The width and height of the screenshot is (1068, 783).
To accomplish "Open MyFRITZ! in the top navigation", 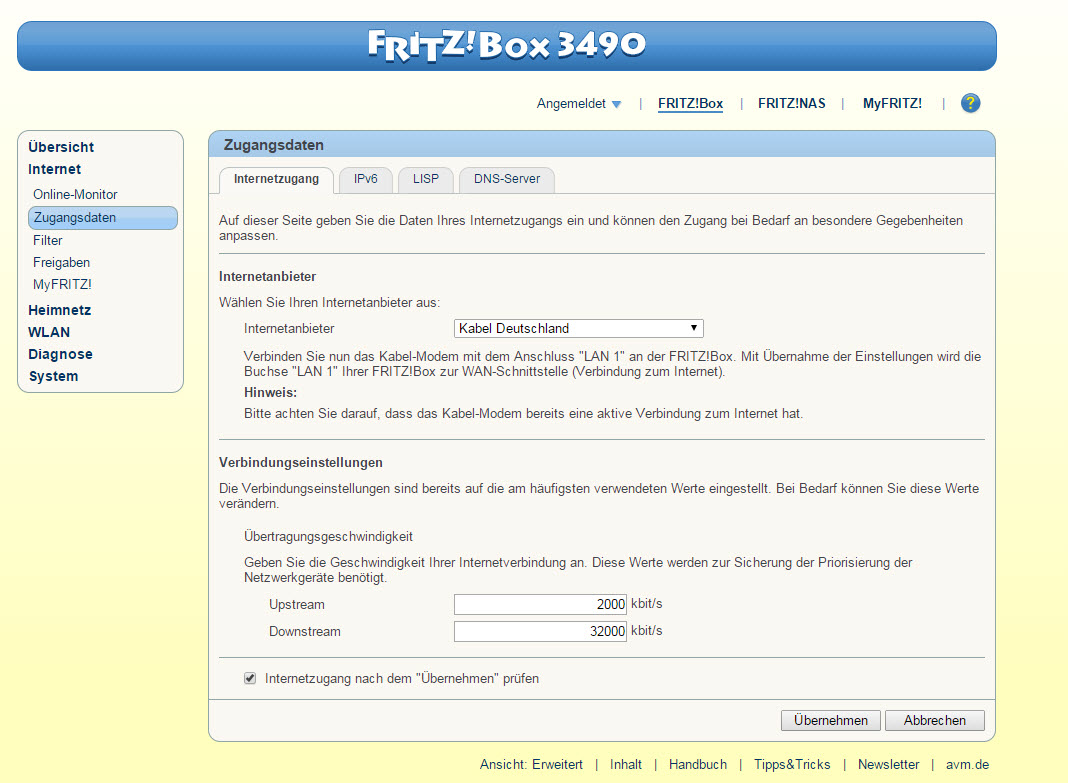I will pos(892,103).
